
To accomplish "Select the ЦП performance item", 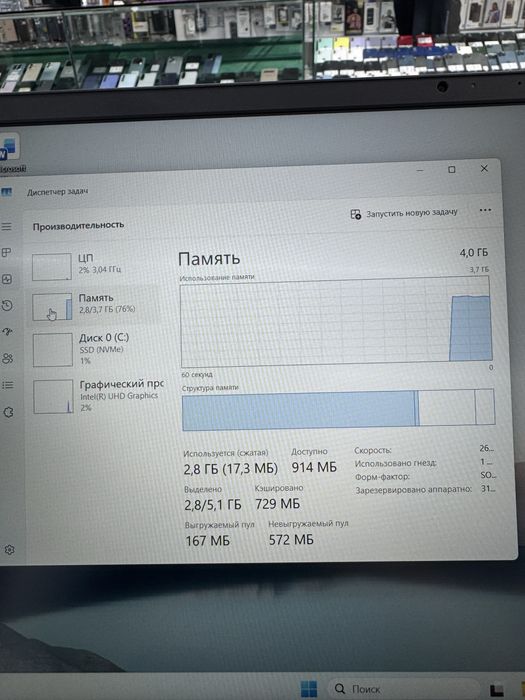I will [94, 266].
